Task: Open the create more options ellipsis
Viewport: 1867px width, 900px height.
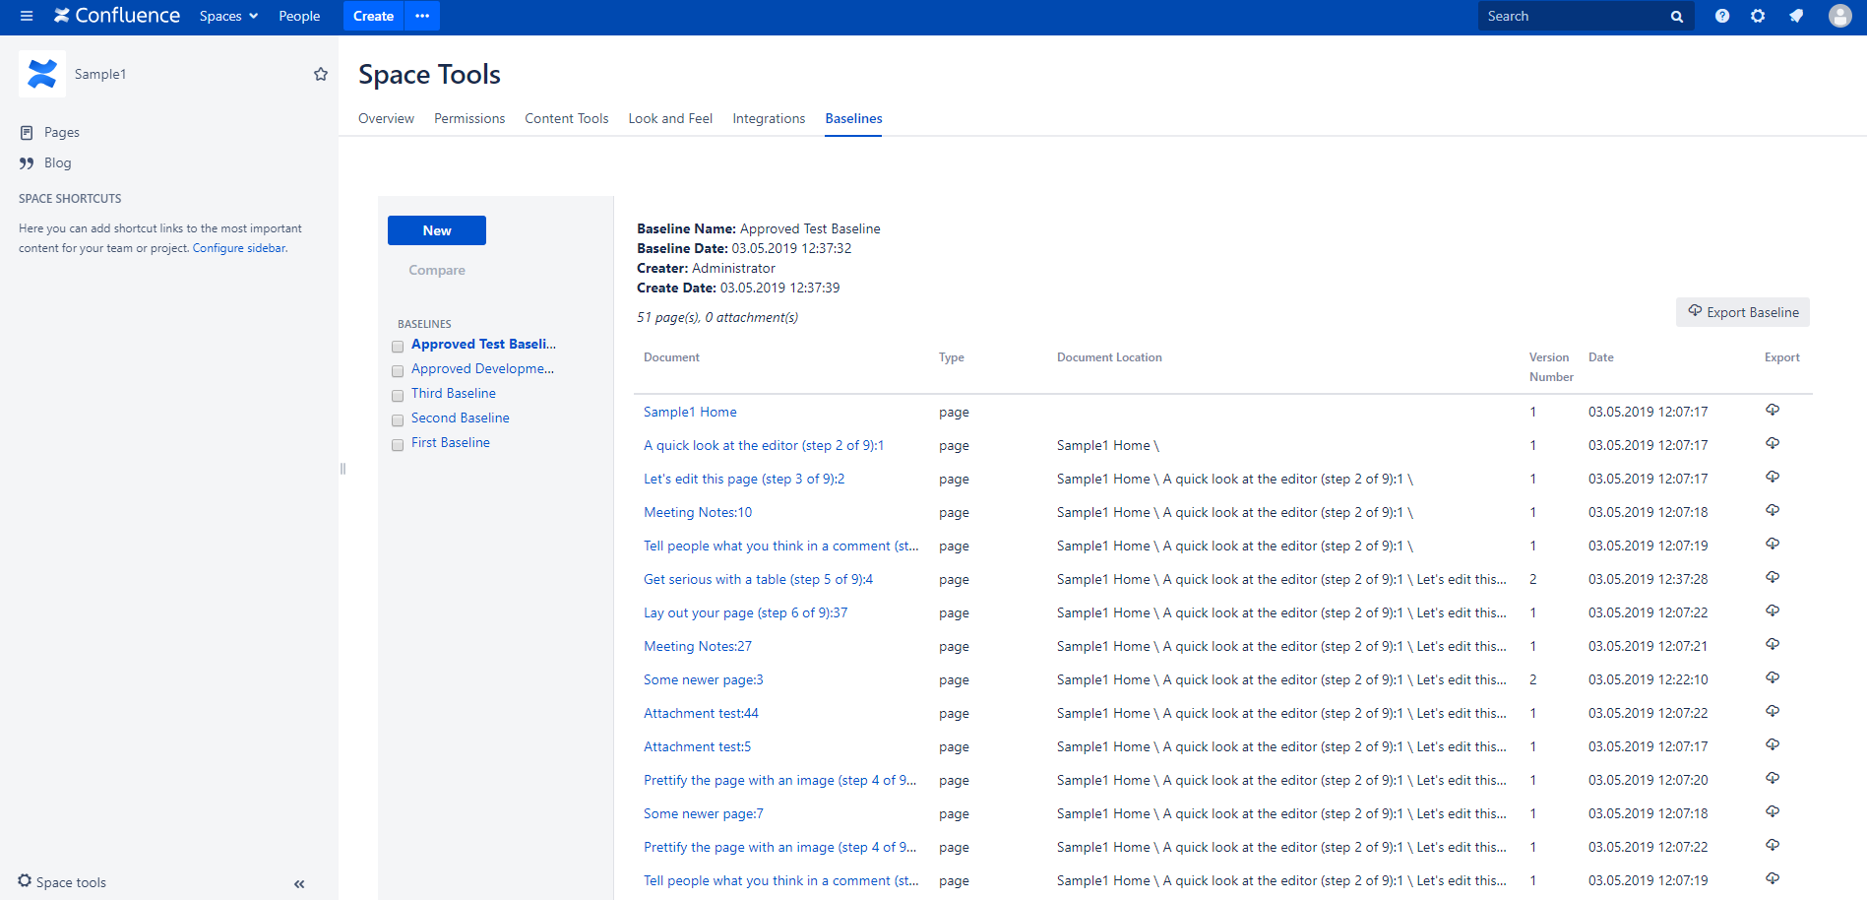Action: coord(422,16)
